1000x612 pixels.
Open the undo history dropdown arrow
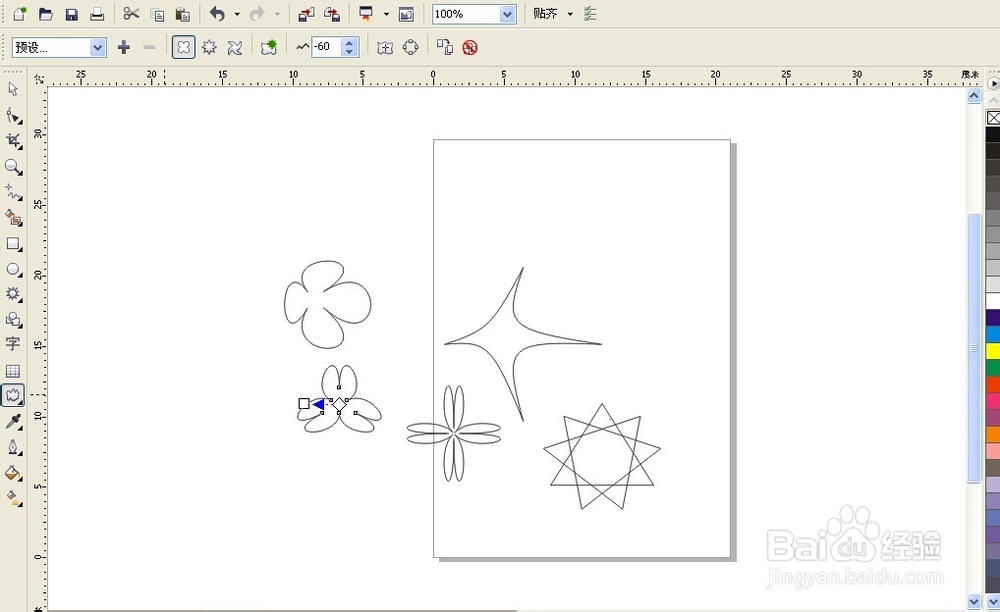(x=237, y=13)
